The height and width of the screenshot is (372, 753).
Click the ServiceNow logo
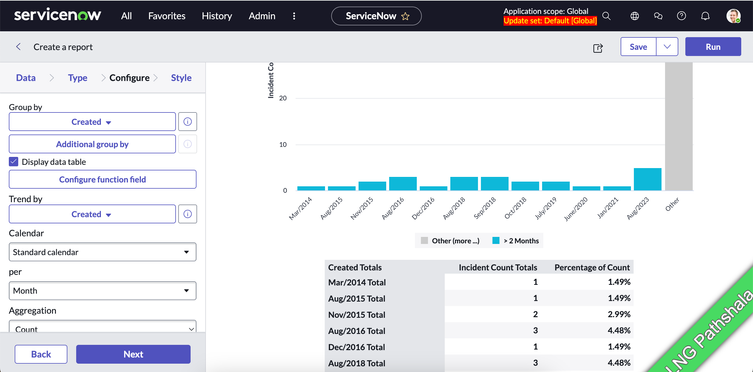(58, 15)
